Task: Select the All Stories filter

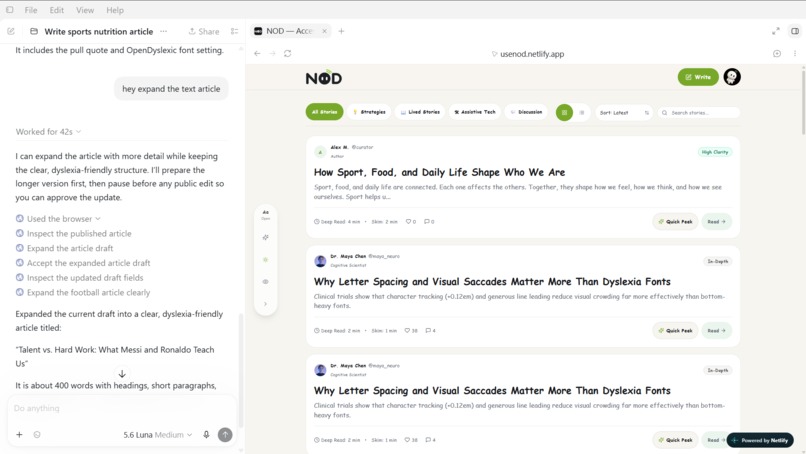Action: pos(324,112)
